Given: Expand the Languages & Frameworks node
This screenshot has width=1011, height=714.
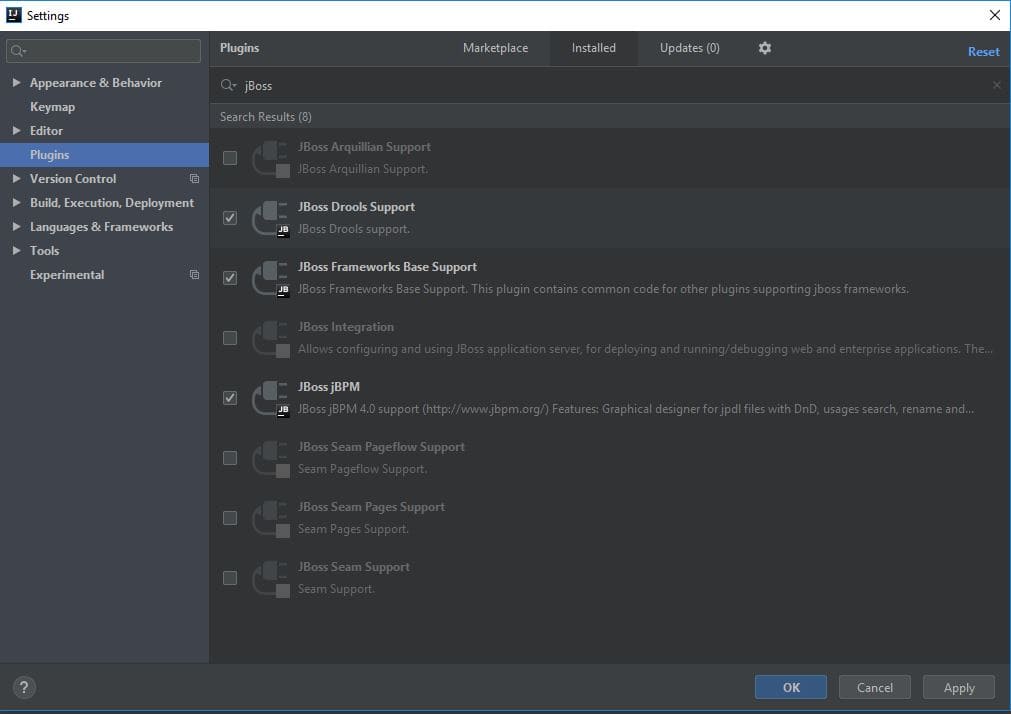Looking at the screenshot, I should click(16, 227).
